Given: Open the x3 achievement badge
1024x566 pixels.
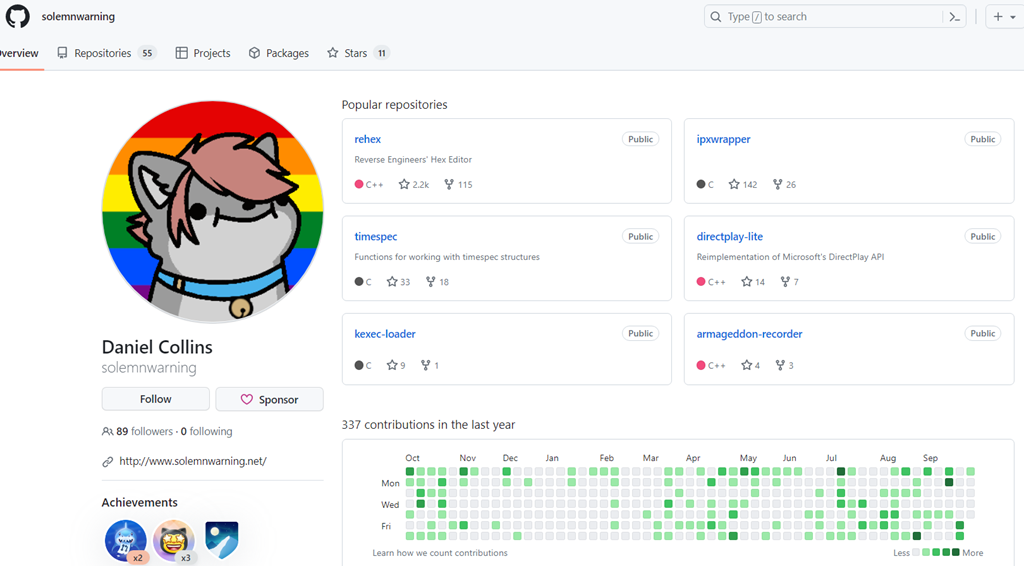Looking at the screenshot, I should coord(174,541).
